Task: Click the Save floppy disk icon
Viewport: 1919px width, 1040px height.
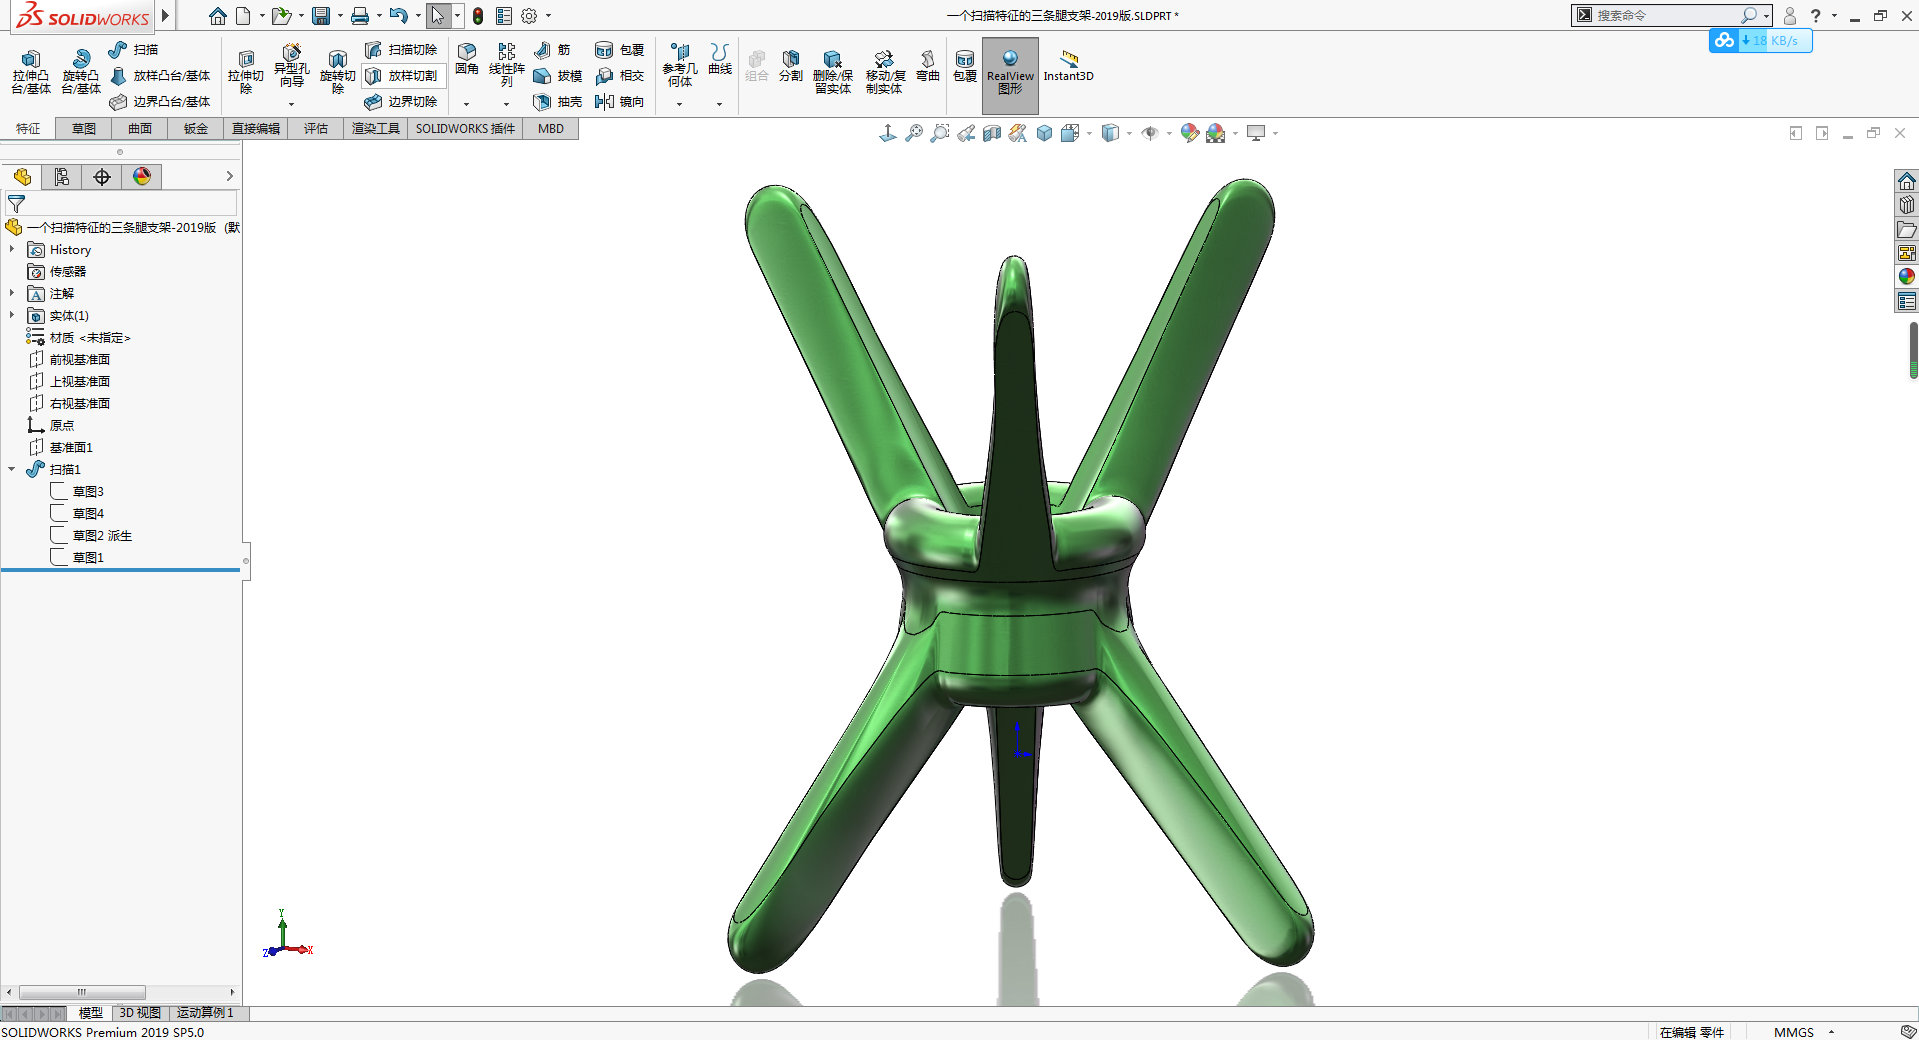Action: click(321, 16)
